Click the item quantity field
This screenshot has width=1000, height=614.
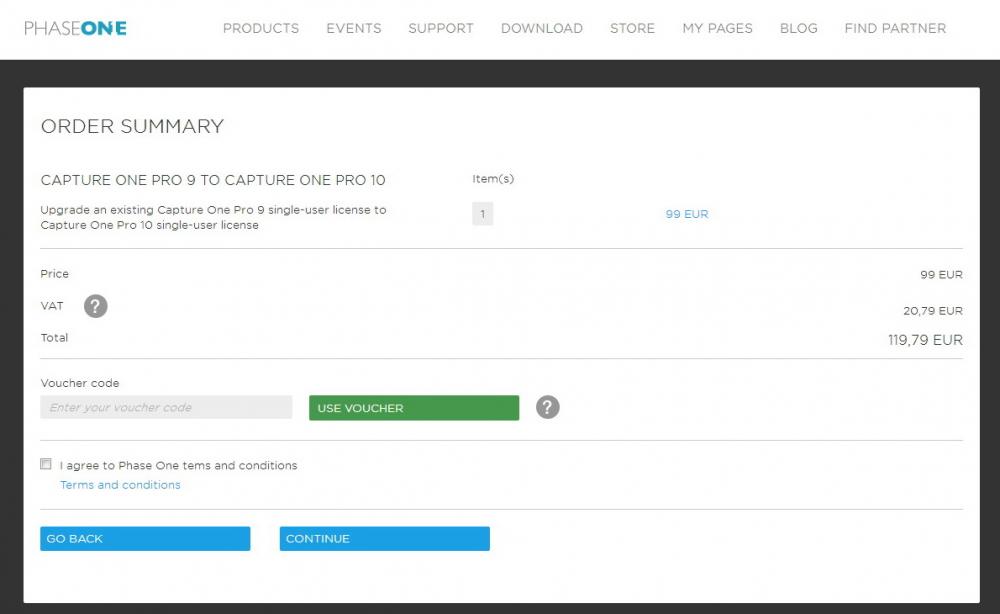click(x=483, y=214)
